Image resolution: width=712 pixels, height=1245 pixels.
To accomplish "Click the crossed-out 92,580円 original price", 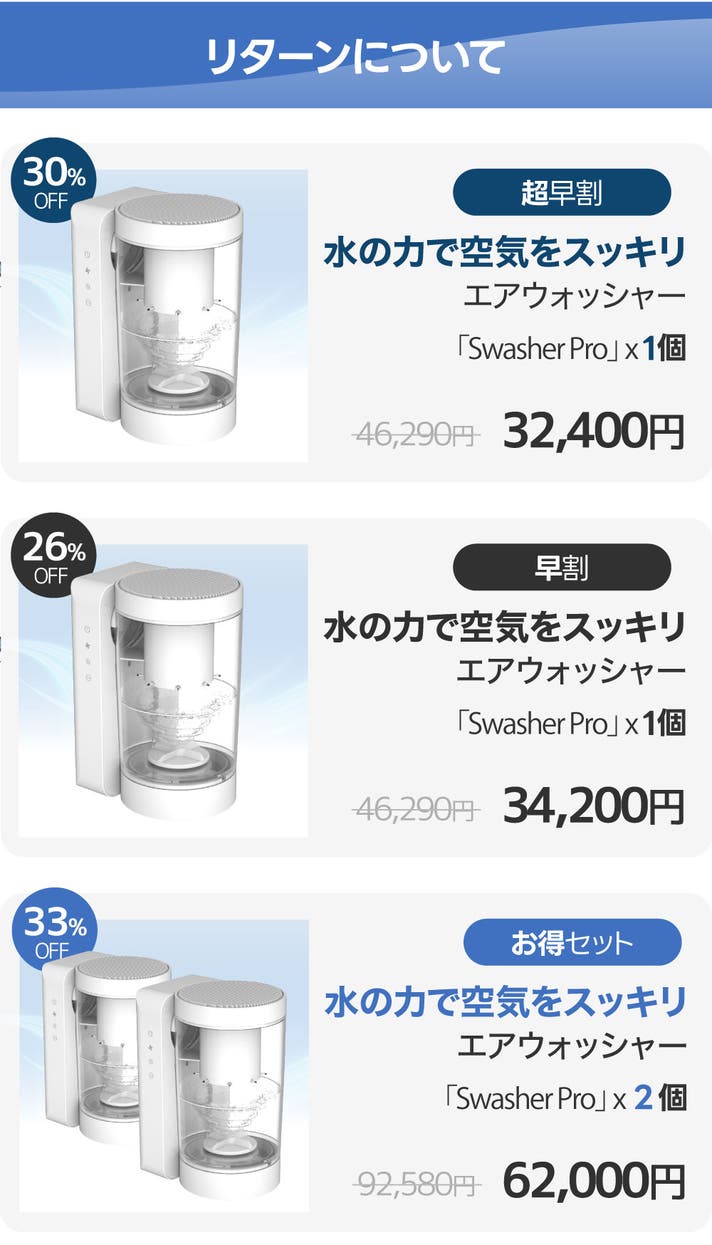I will [416, 1185].
